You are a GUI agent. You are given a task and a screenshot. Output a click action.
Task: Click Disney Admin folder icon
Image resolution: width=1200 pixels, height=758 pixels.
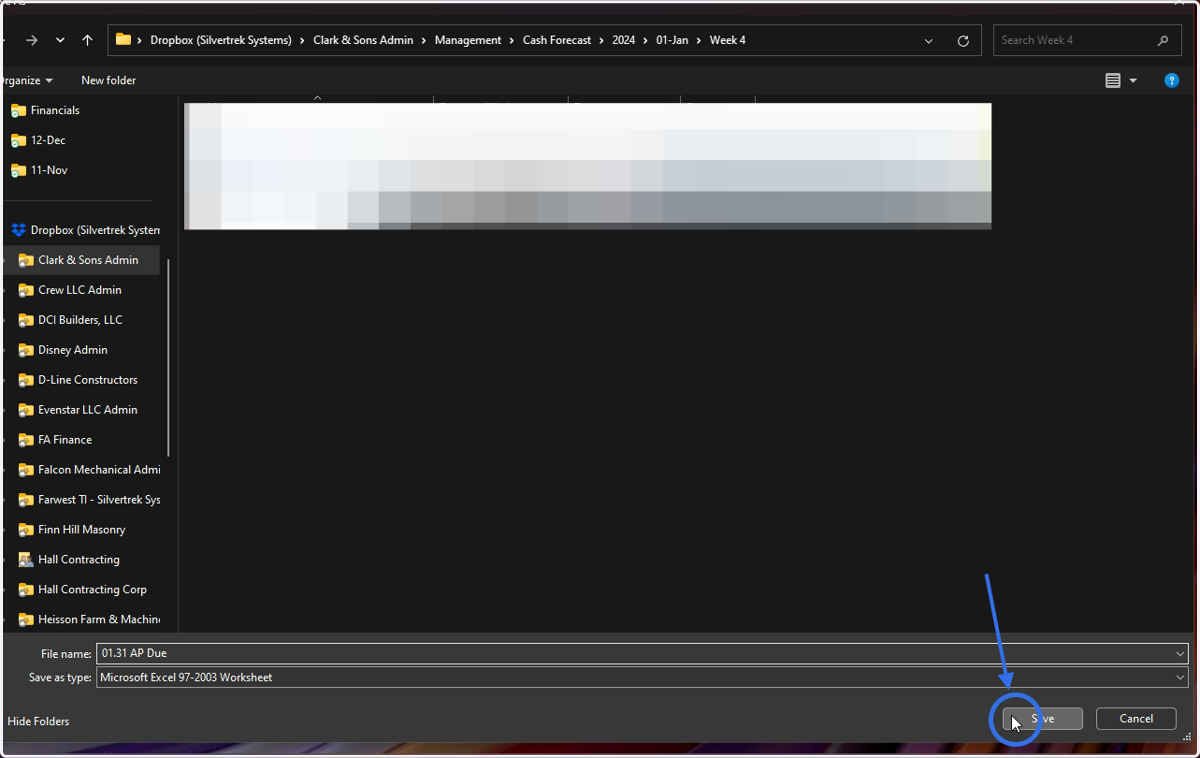pos(26,350)
